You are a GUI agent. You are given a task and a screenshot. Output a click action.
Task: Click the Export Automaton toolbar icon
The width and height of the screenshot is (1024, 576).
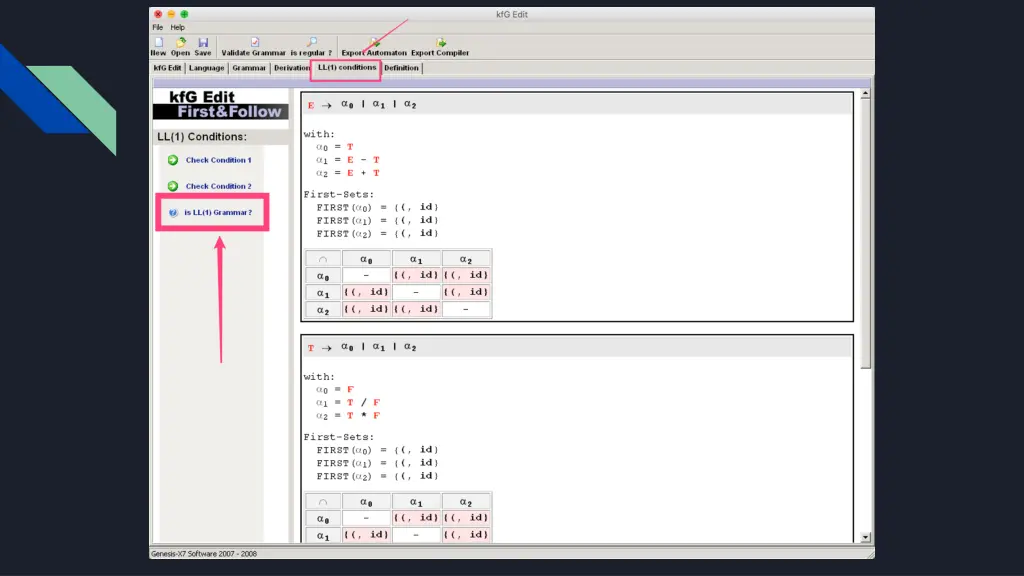pyautogui.click(x=374, y=42)
